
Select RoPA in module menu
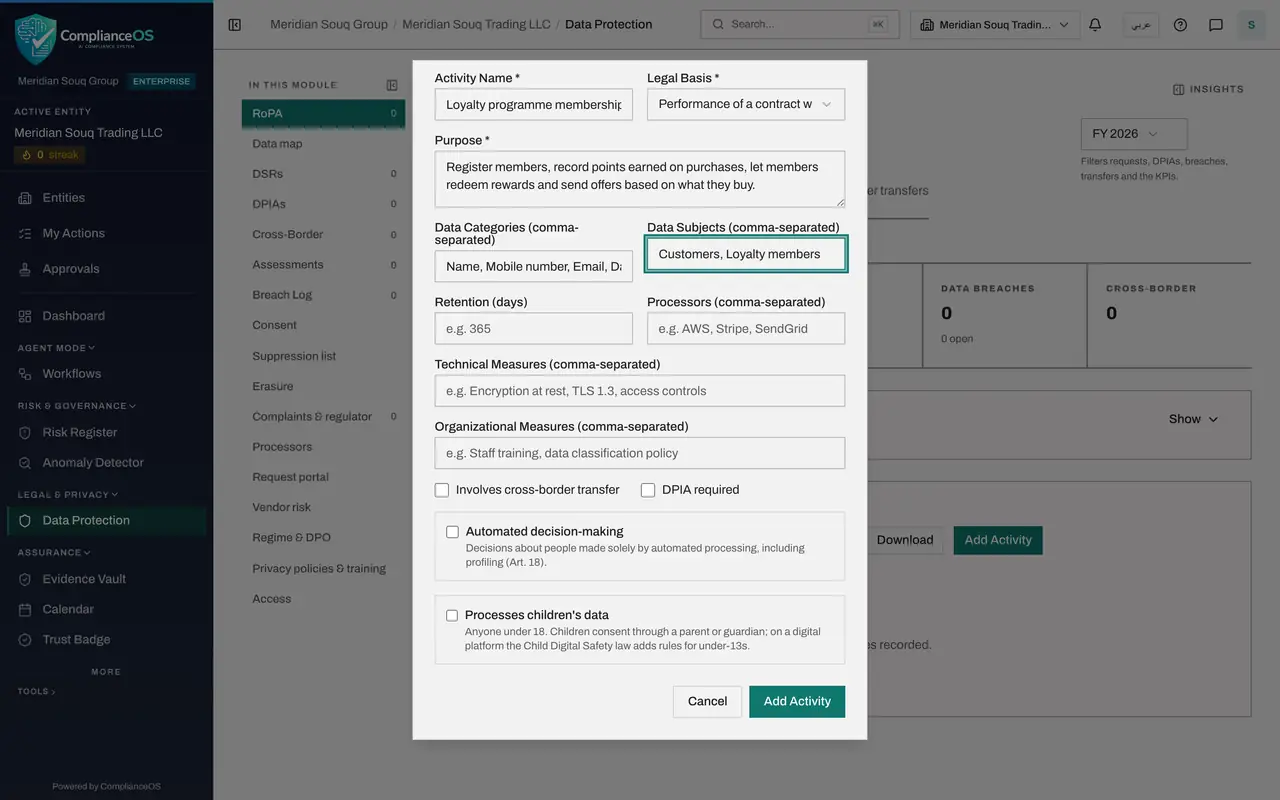(x=323, y=114)
